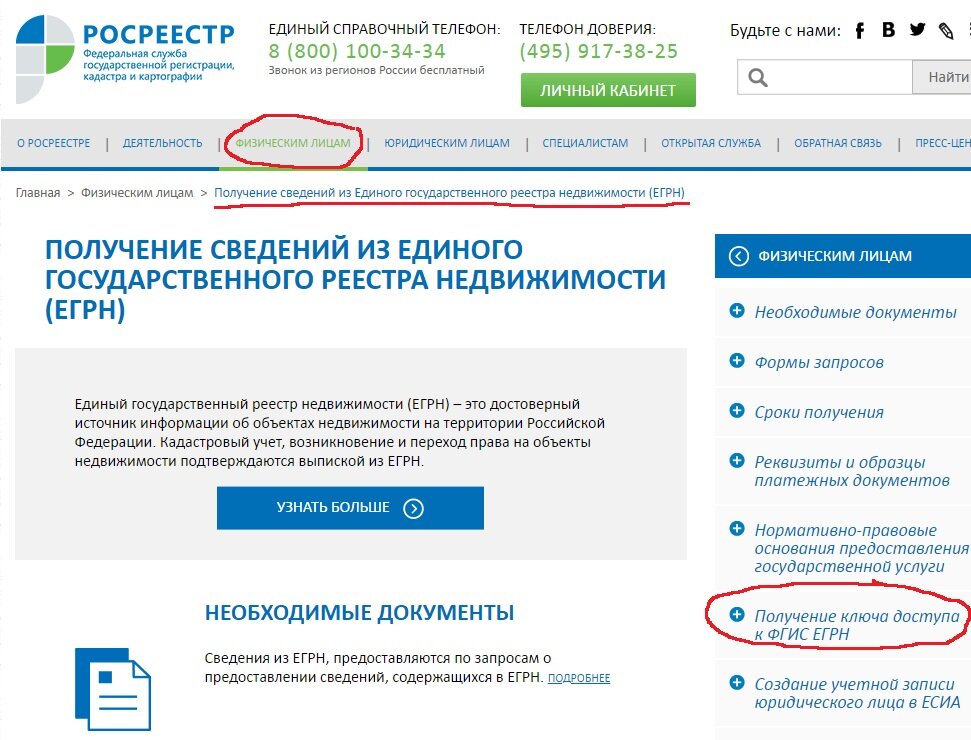Image resolution: width=971 pixels, height=740 pixels.
Task: Click the document icon near Необходимые документы
Action: click(x=113, y=689)
